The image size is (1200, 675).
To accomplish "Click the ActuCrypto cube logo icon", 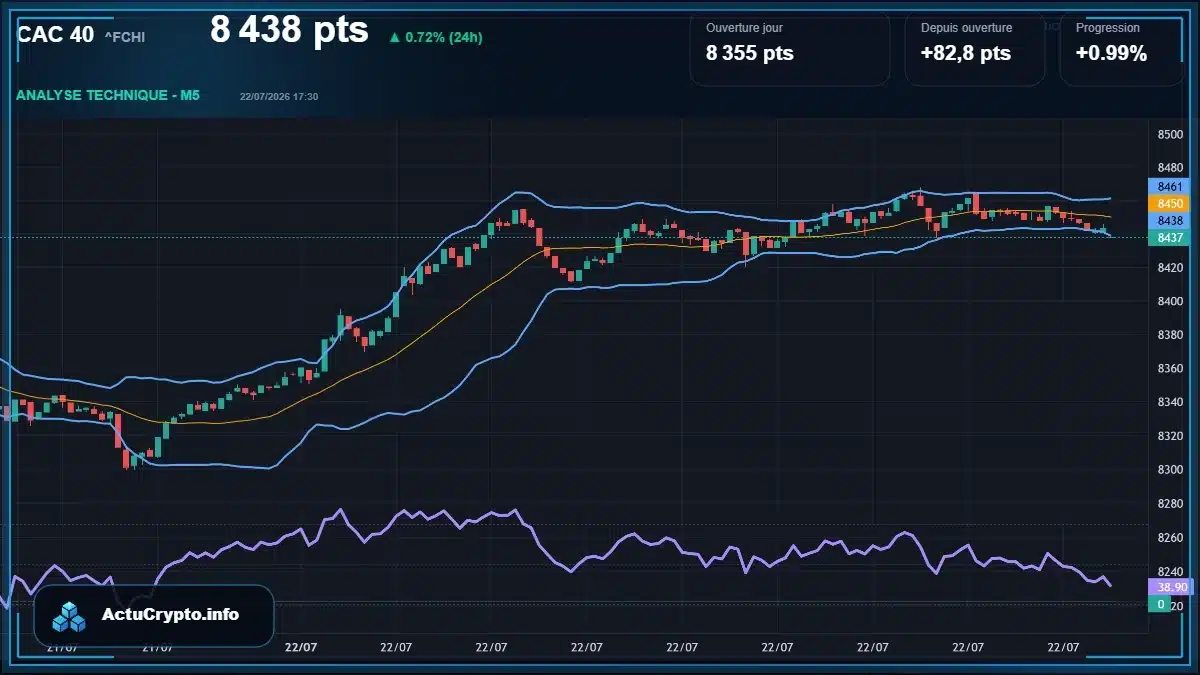I will tap(70, 616).
